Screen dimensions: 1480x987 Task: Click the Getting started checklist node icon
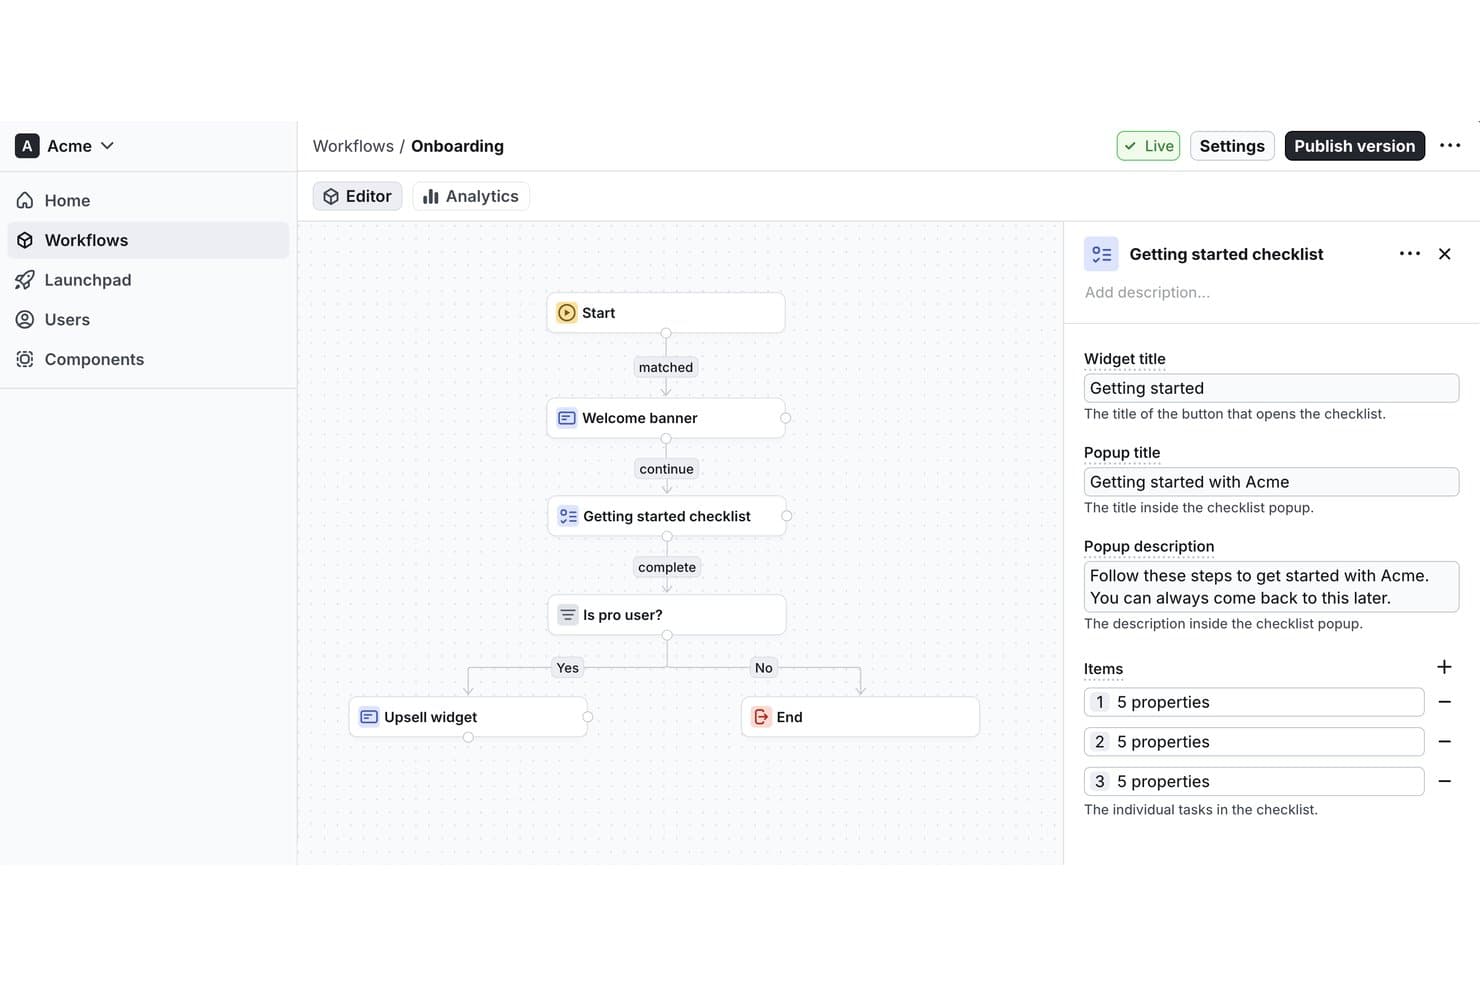(567, 516)
